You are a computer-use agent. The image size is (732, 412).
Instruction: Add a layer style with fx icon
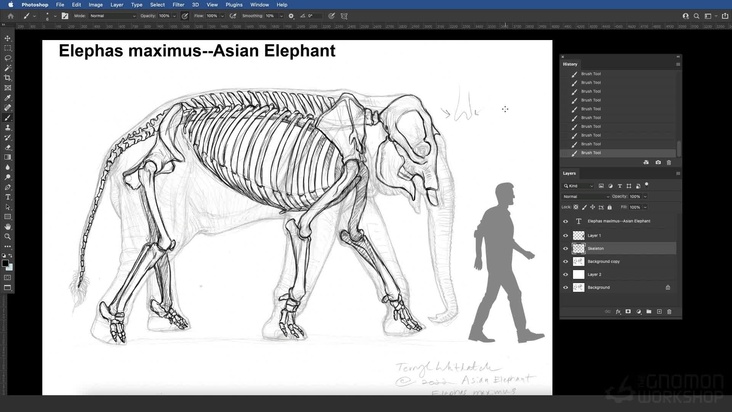[x=618, y=312]
